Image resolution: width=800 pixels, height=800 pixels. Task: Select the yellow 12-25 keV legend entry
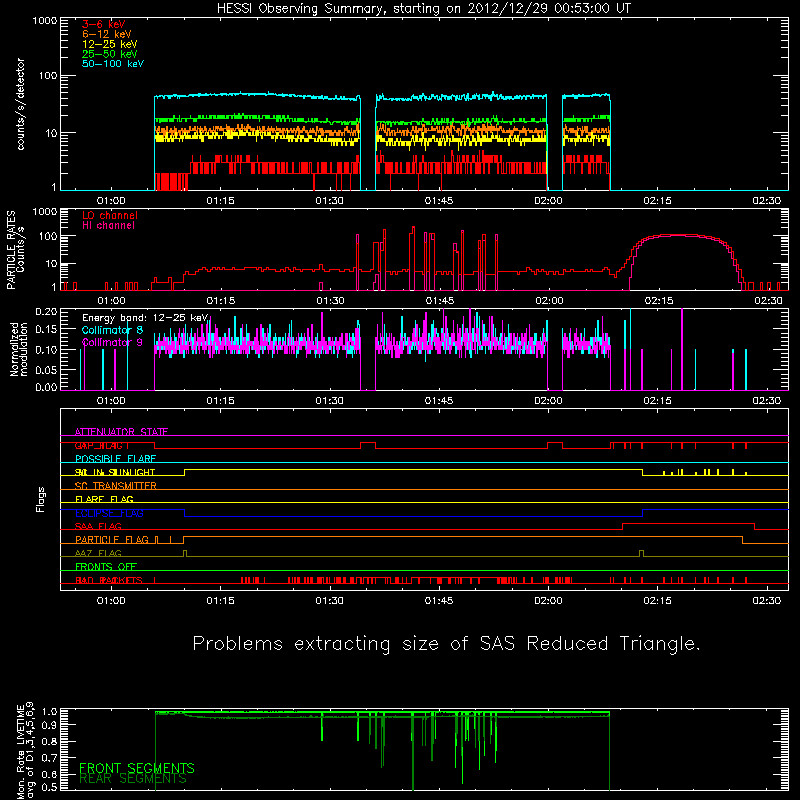click(110, 44)
